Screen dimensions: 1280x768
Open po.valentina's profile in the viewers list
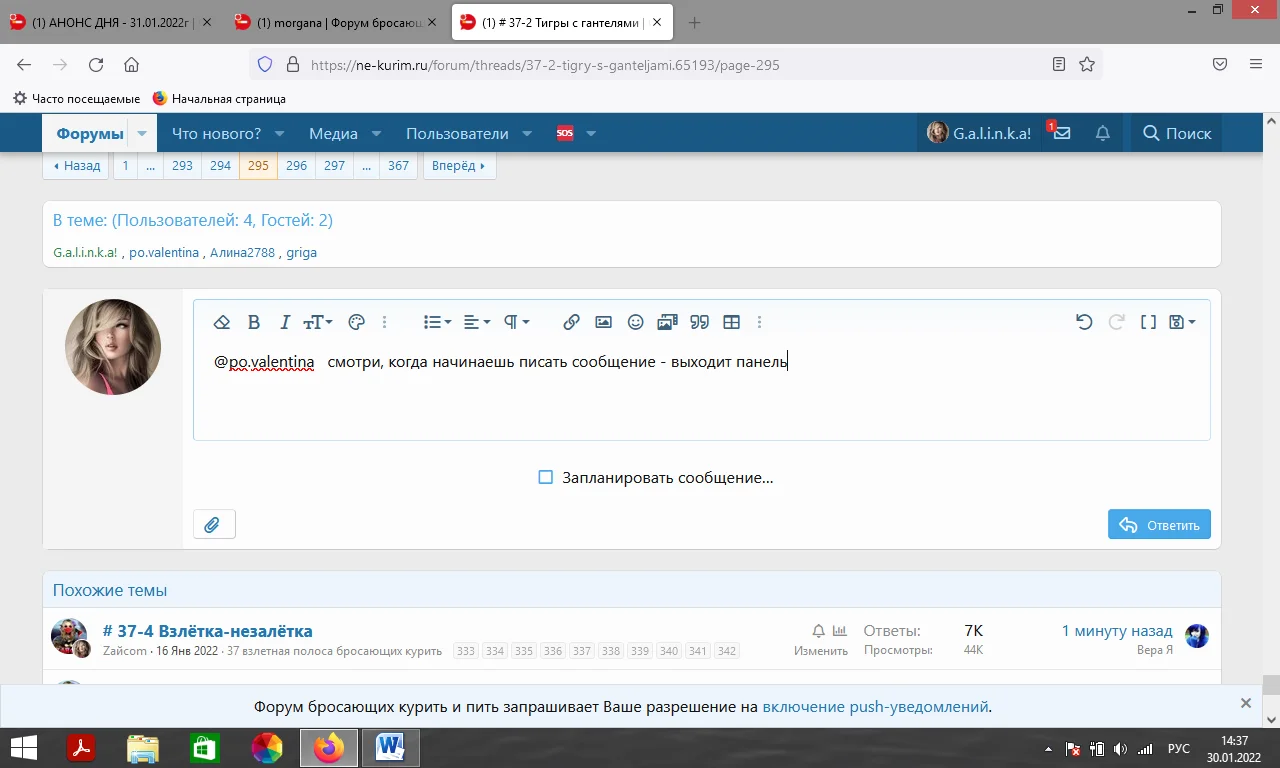click(x=164, y=253)
